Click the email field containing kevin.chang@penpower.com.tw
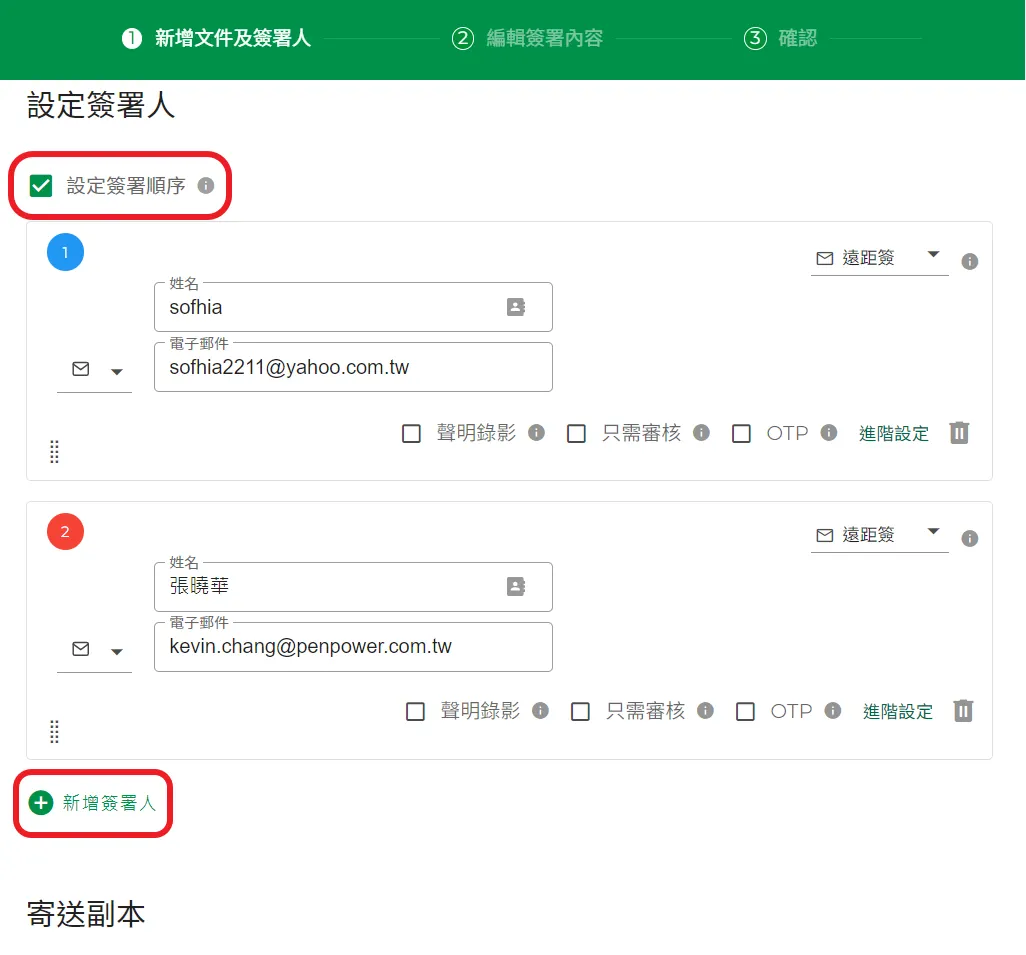The height and width of the screenshot is (955, 1026). (353, 647)
